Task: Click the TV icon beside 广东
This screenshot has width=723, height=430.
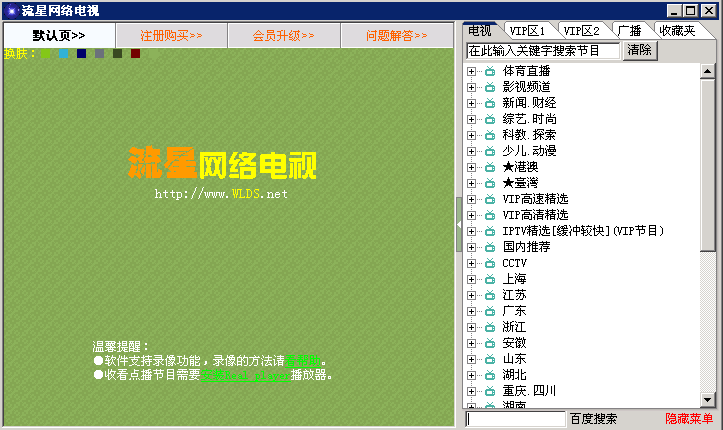Action: pyautogui.click(x=490, y=311)
